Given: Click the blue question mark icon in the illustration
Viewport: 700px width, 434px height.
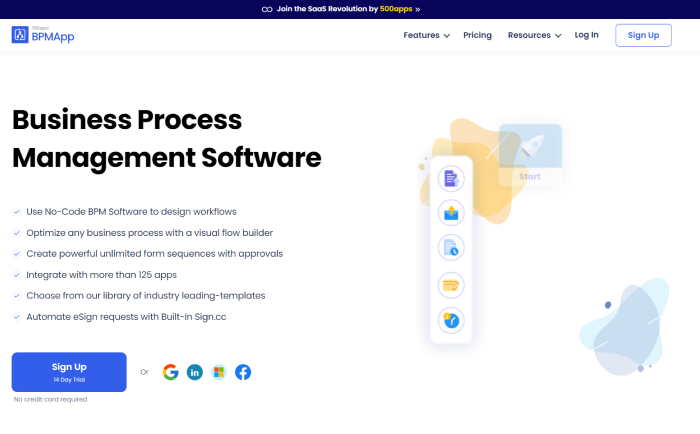Looking at the screenshot, I should (x=451, y=320).
